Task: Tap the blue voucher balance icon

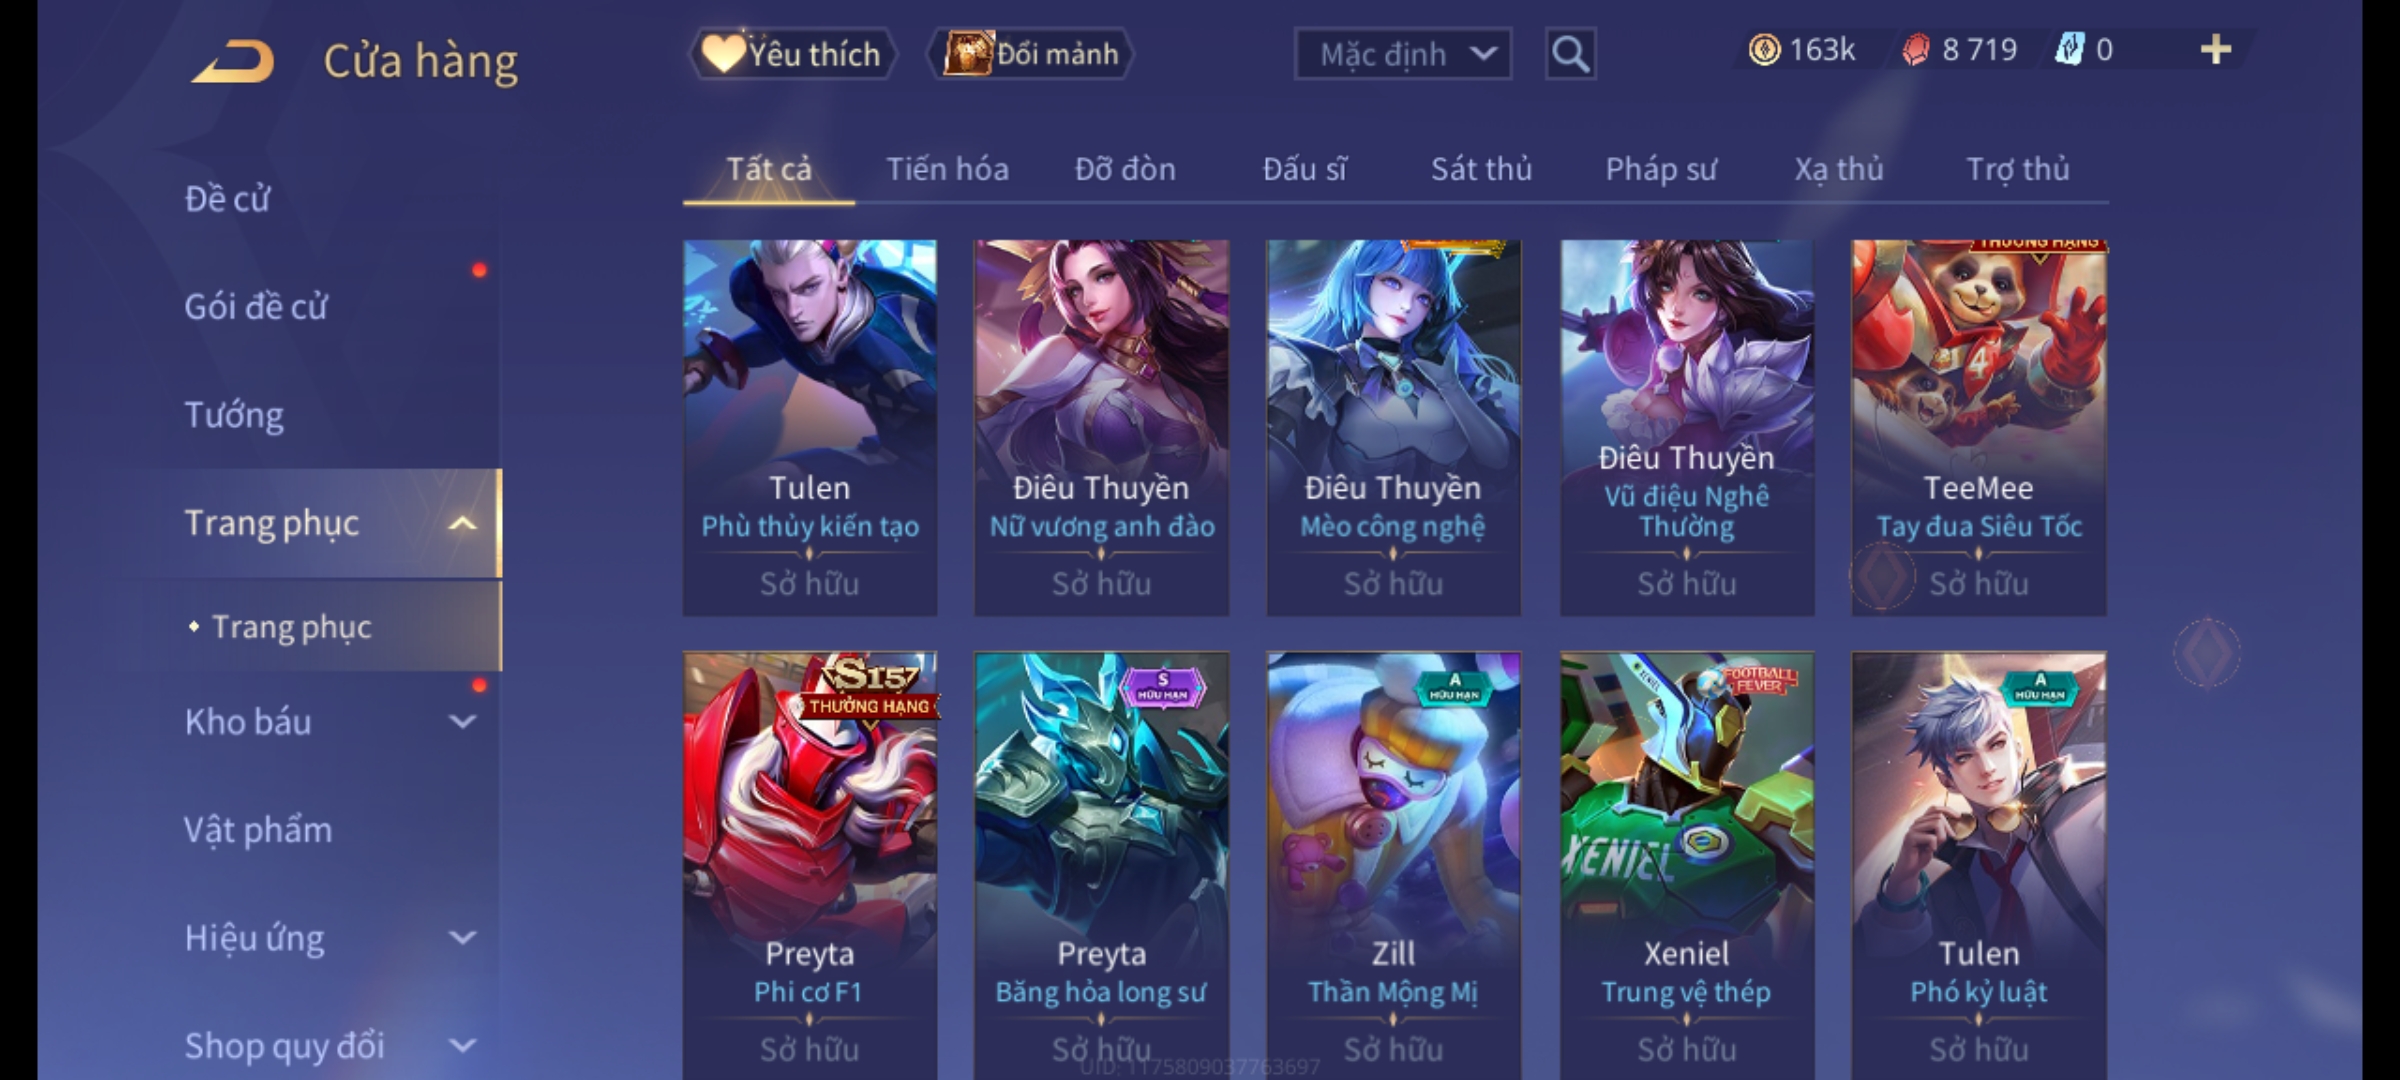Action: click(2069, 50)
